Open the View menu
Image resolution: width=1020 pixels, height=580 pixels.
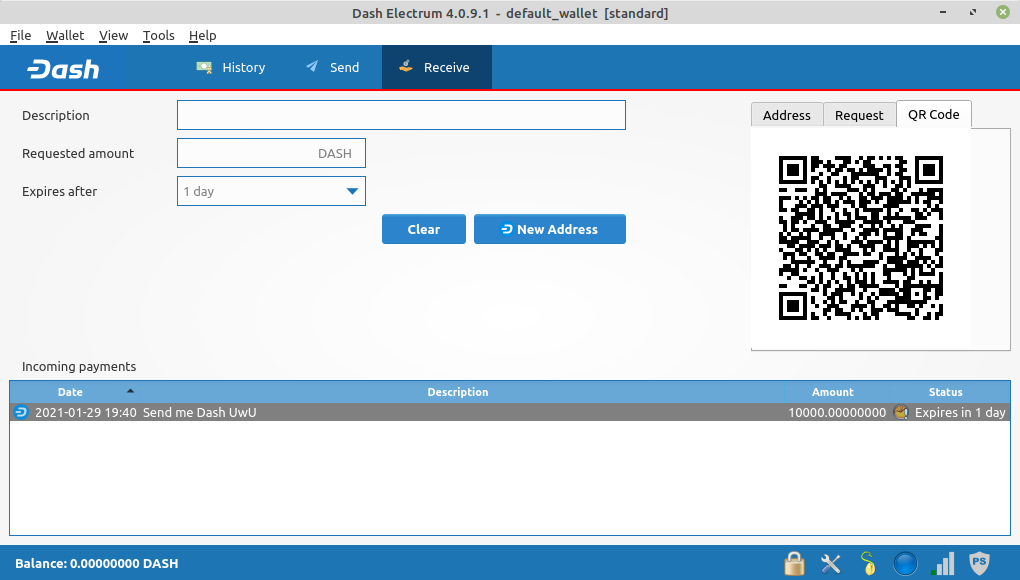pyautogui.click(x=113, y=36)
